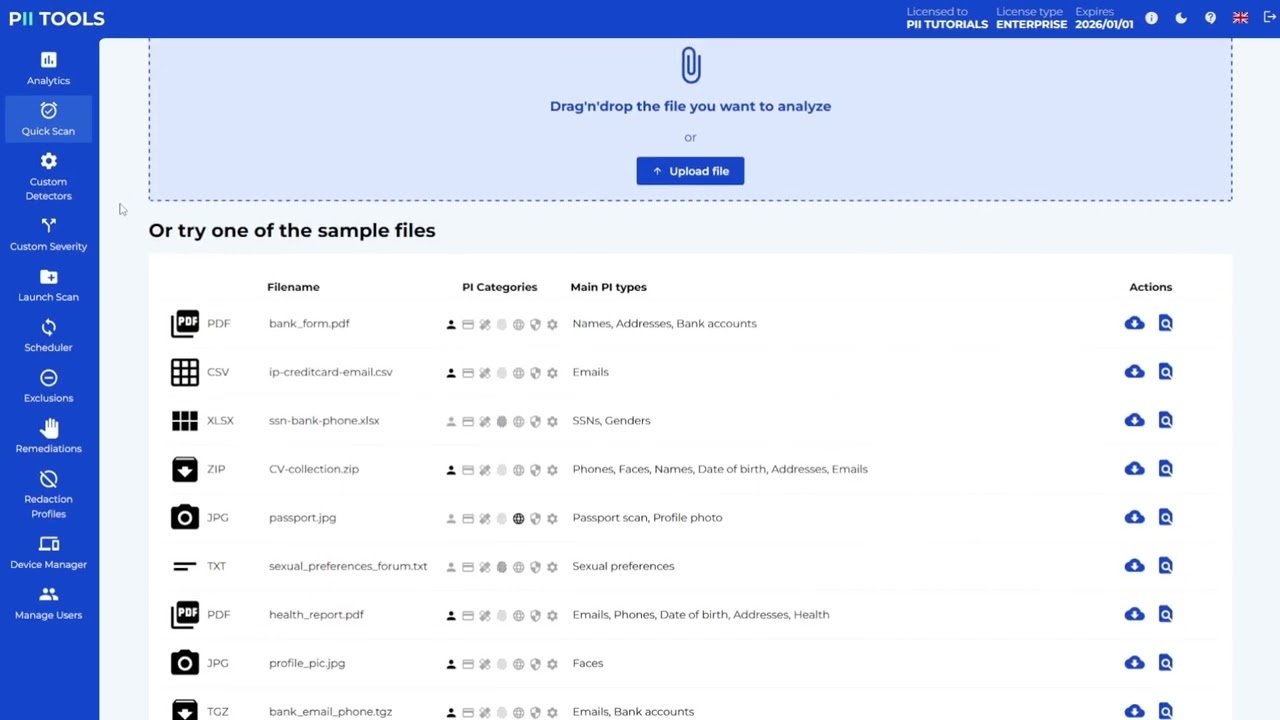Toggle dark mode moon icon
The width and height of the screenshot is (1280, 720).
click(x=1181, y=18)
